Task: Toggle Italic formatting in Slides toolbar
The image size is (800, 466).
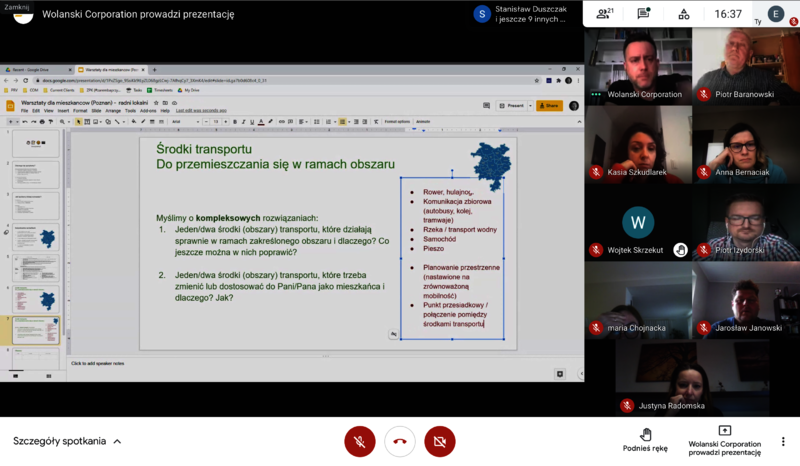Action: (243, 121)
